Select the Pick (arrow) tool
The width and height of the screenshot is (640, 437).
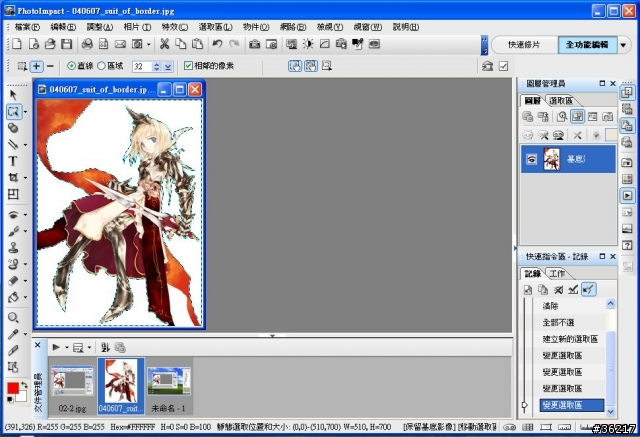pos(13,95)
